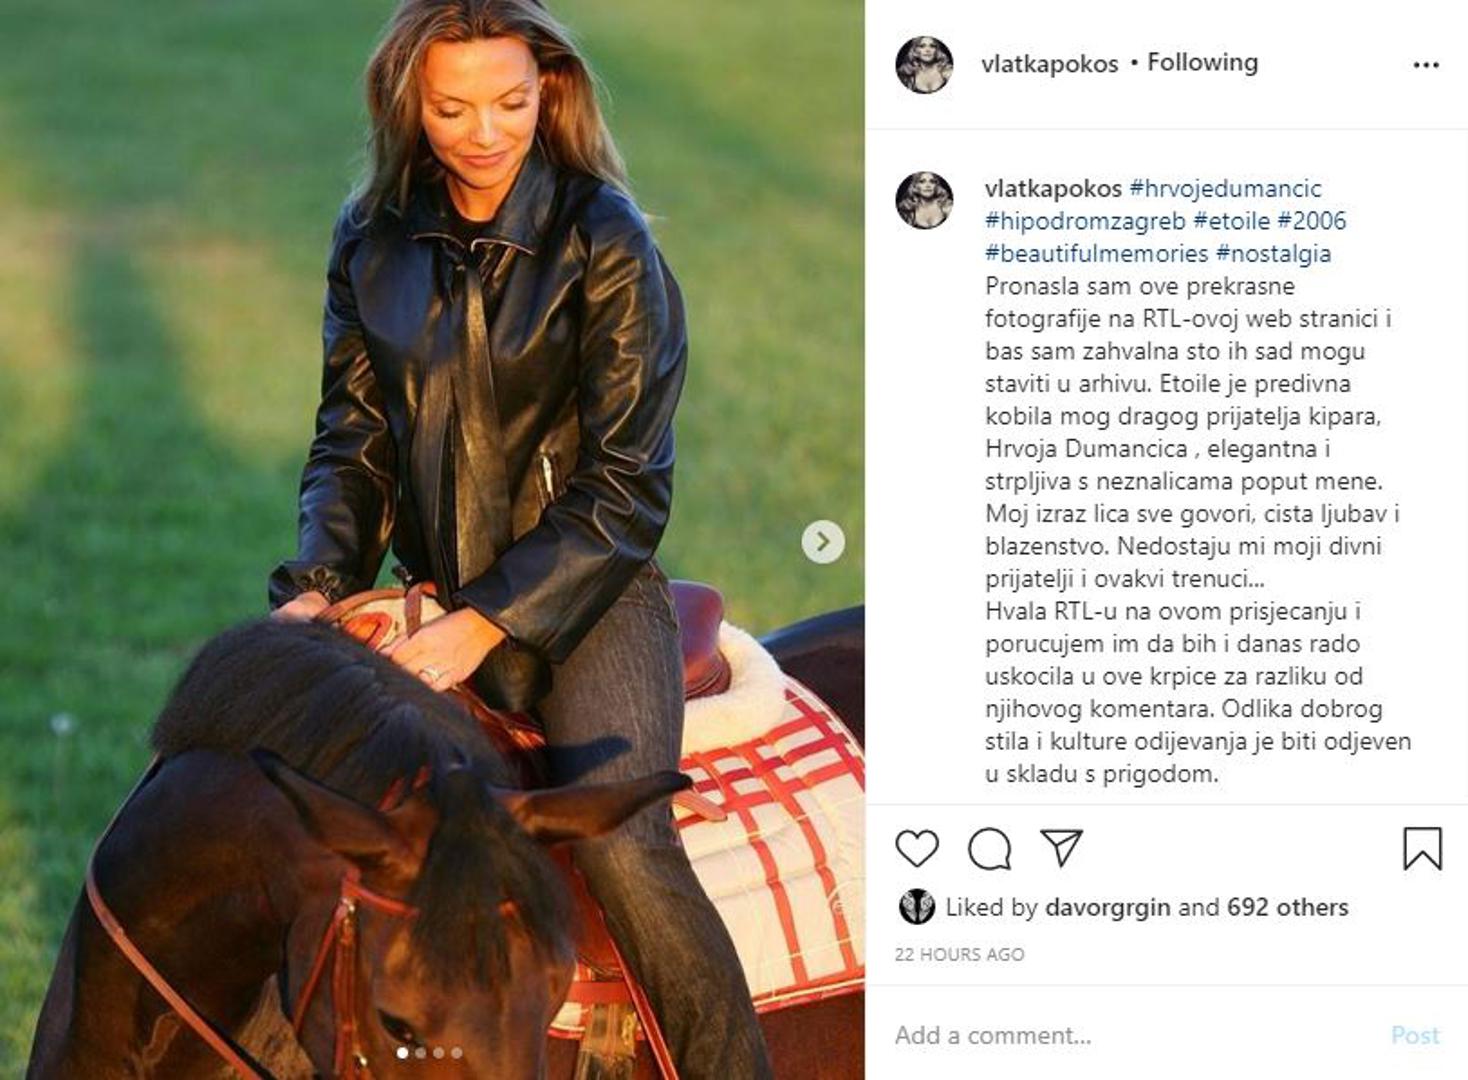Save post with the bookmark icon
Viewport: 1468px width, 1080px height.
[x=1422, y=848]
